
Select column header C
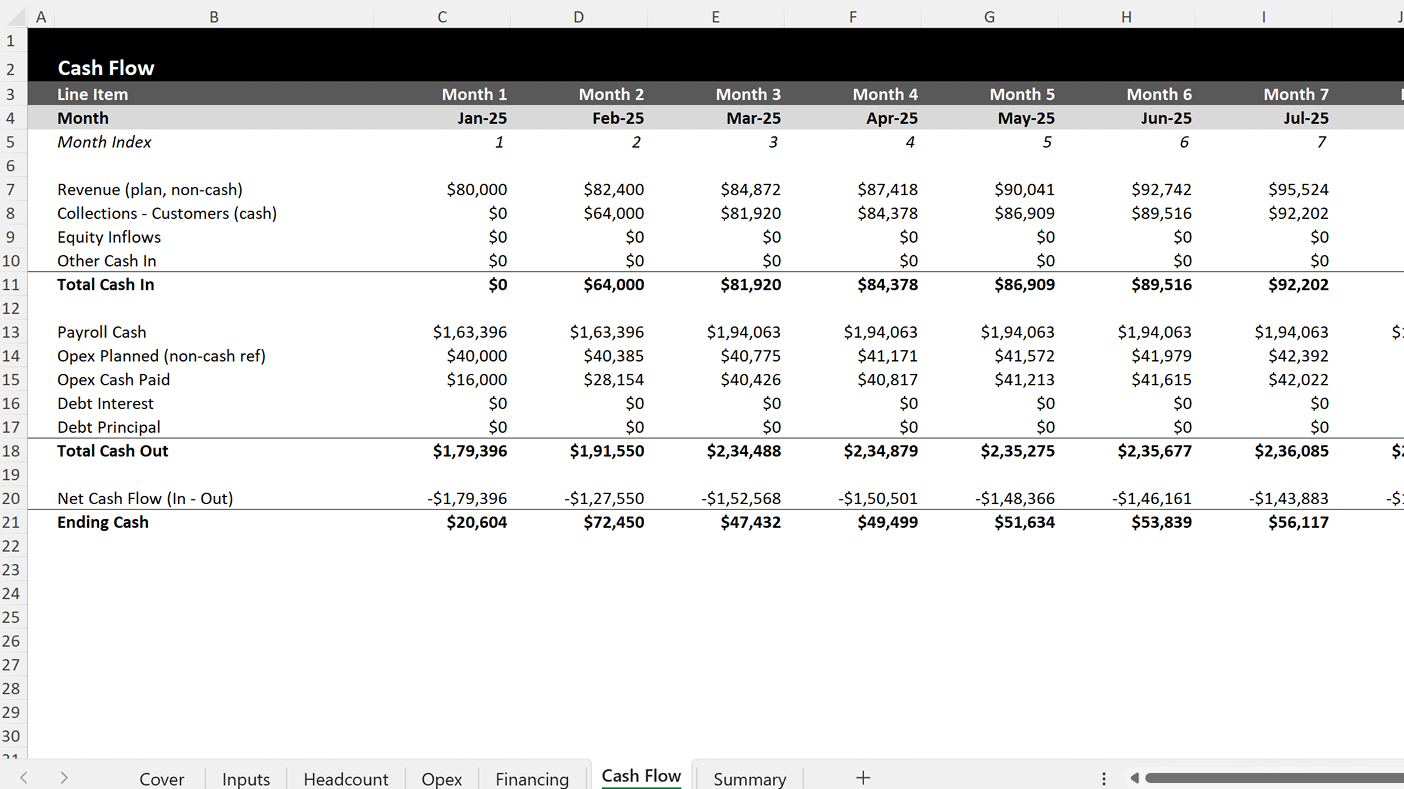click(x=441, y=16)
